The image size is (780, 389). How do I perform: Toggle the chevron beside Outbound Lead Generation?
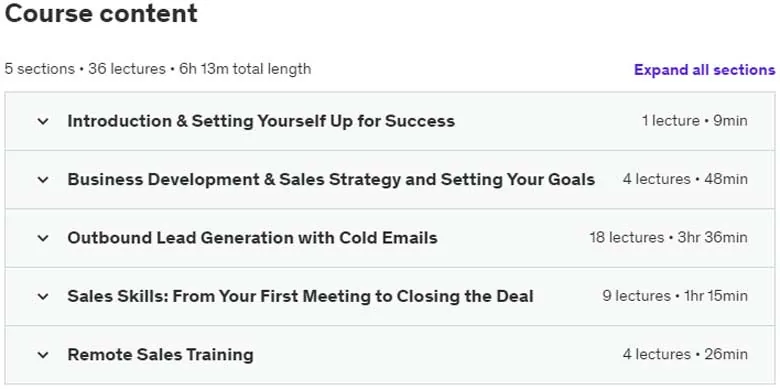pos(43,238)
